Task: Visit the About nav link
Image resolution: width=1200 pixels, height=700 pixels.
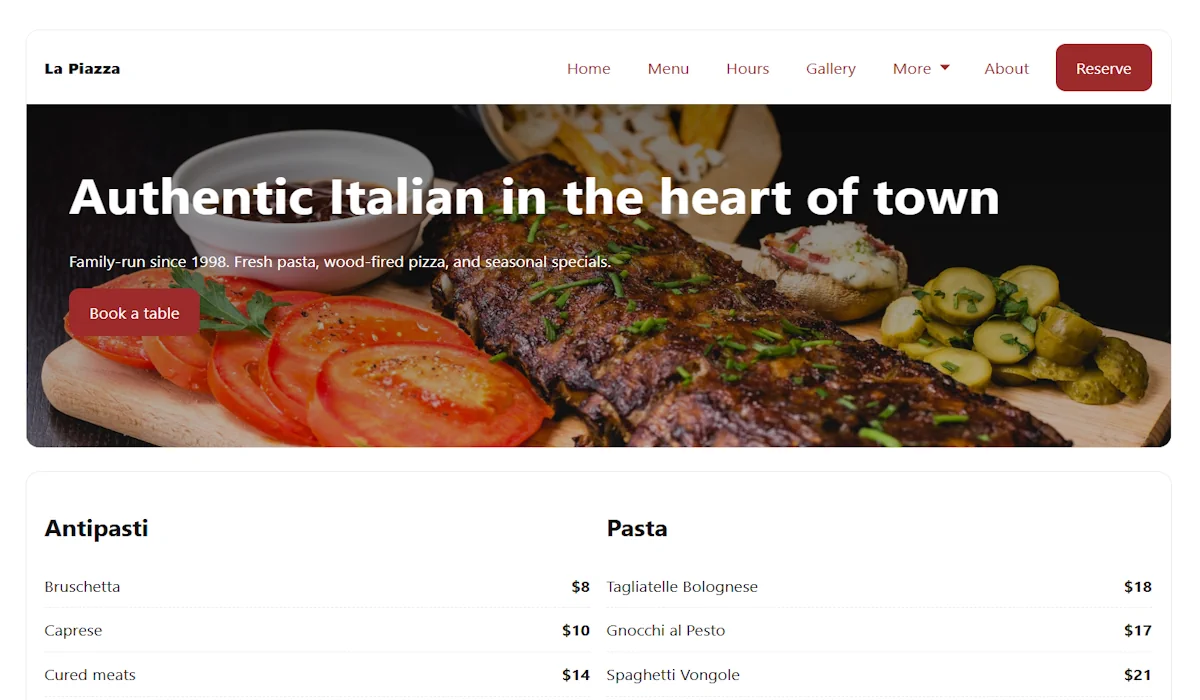Action: 1006,68
